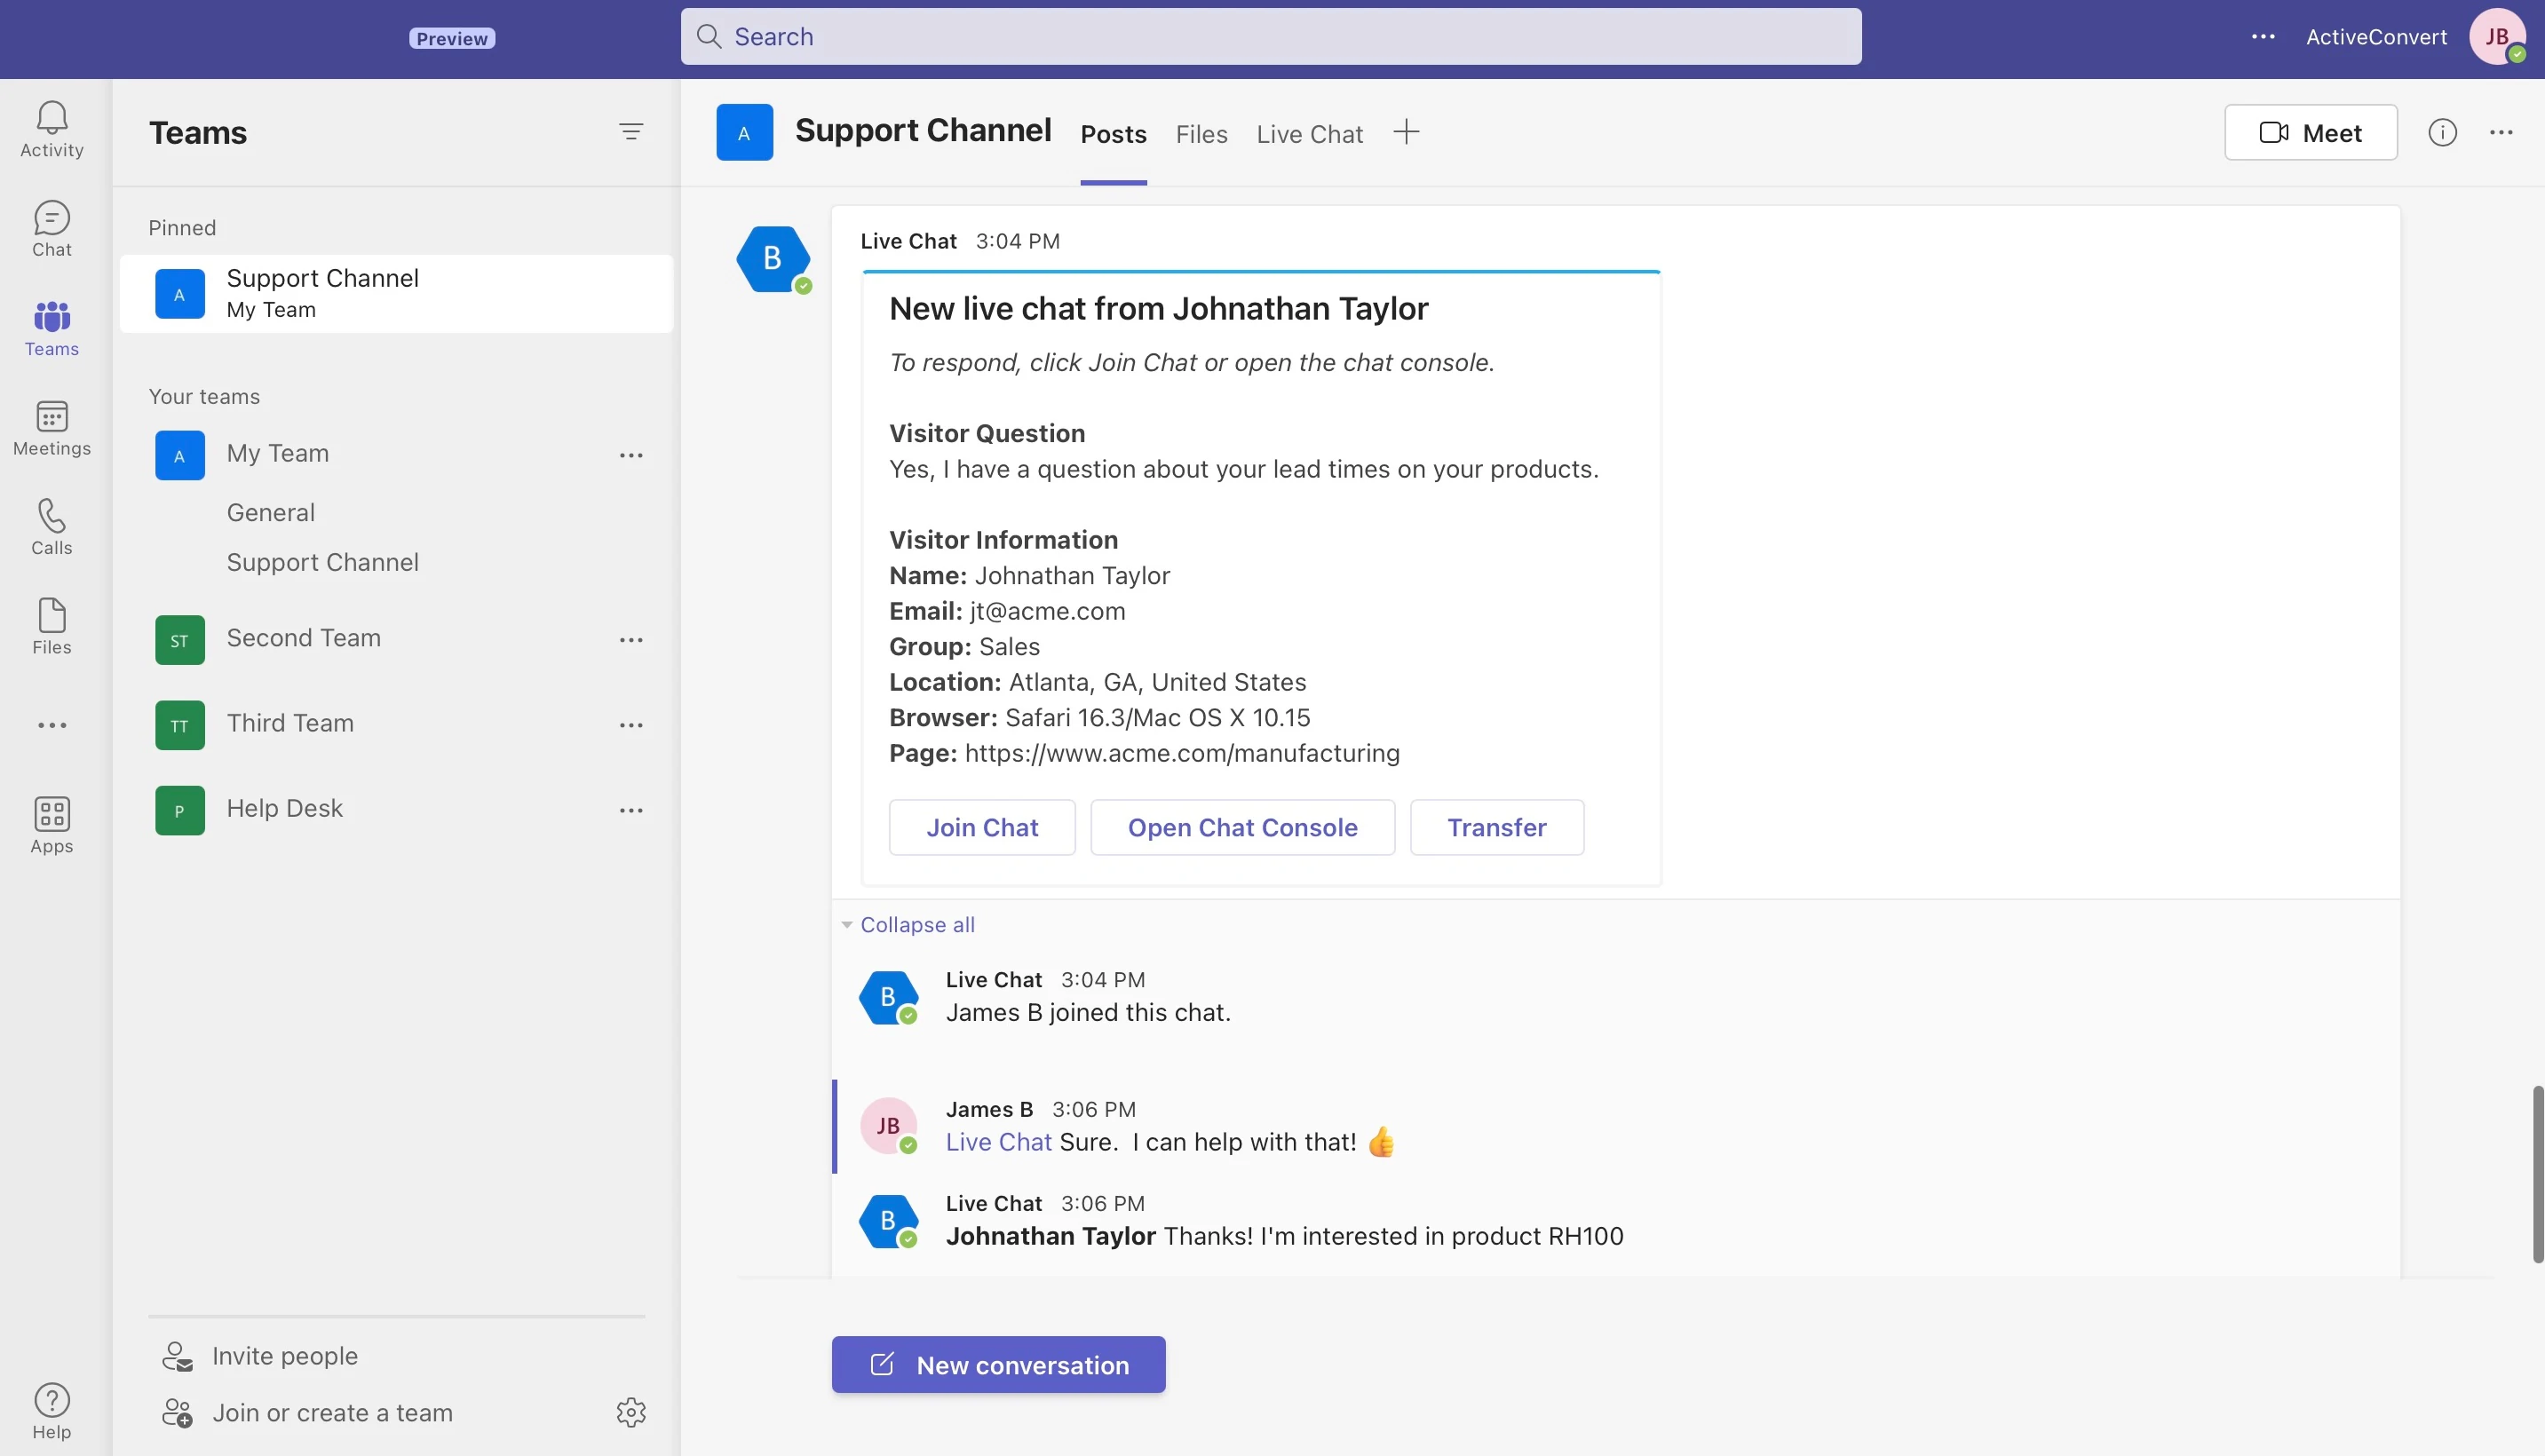Screen dimensions: 2545x1456
Task: Select the Calls icon in sidebar
Action: [51, 525]
